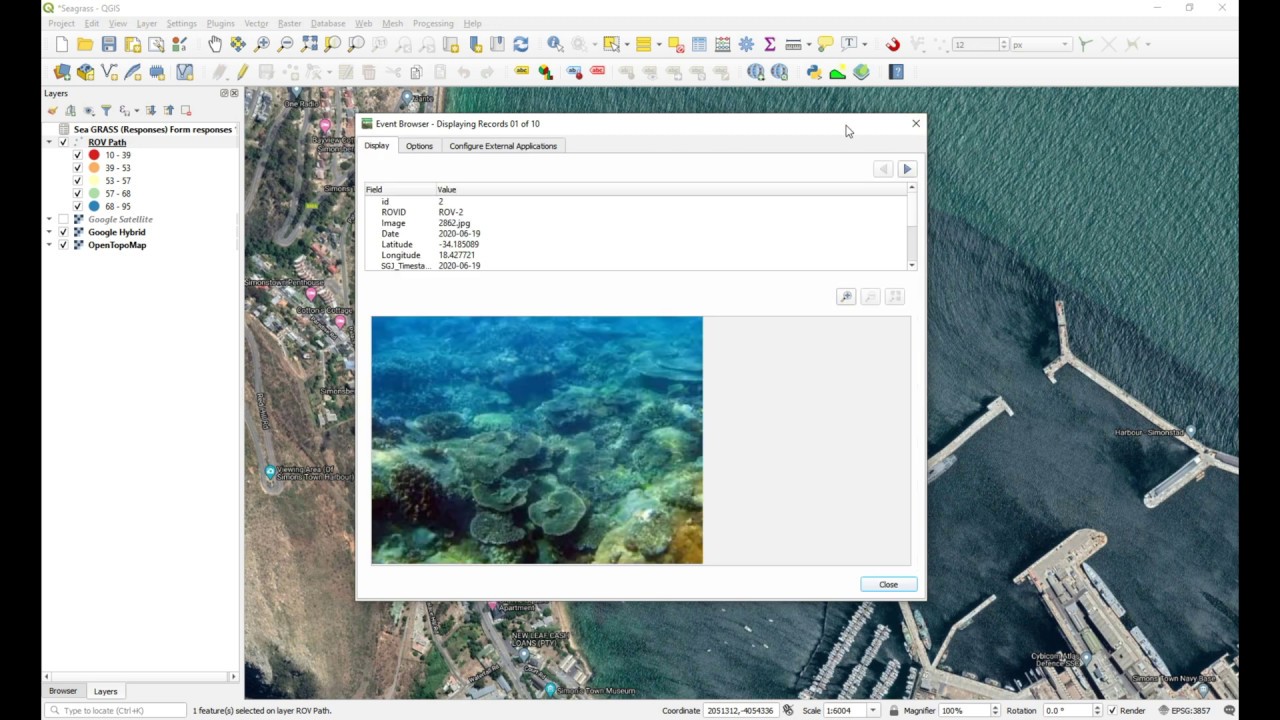The image size is (1280, 720).
Task: Save project with the floppy disk icon
Action: (108, 44)
